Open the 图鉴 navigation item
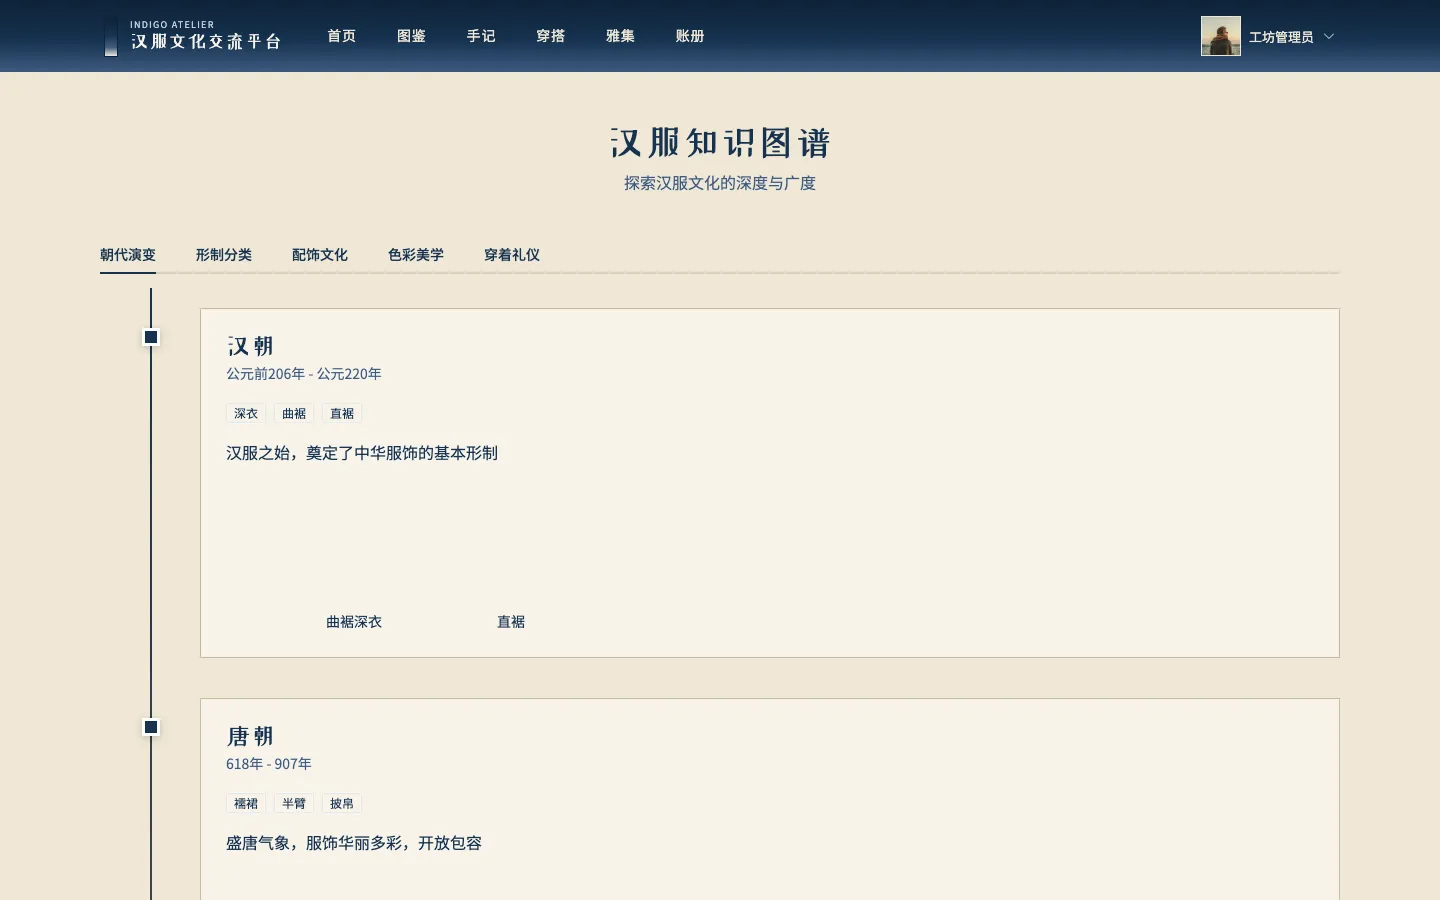Viewport: 1440px width, 900px height. coord(412,36)
